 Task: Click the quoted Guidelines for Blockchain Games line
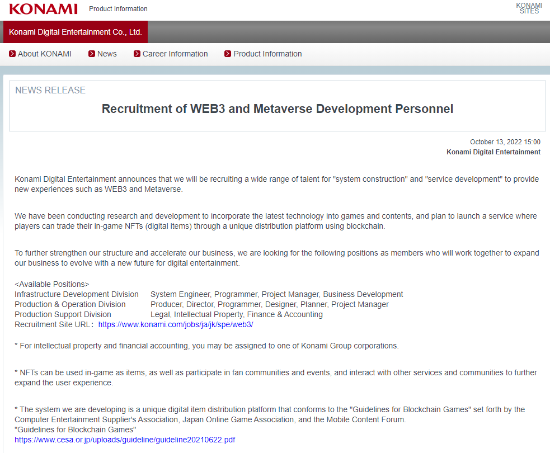click(x=75, y=429)
